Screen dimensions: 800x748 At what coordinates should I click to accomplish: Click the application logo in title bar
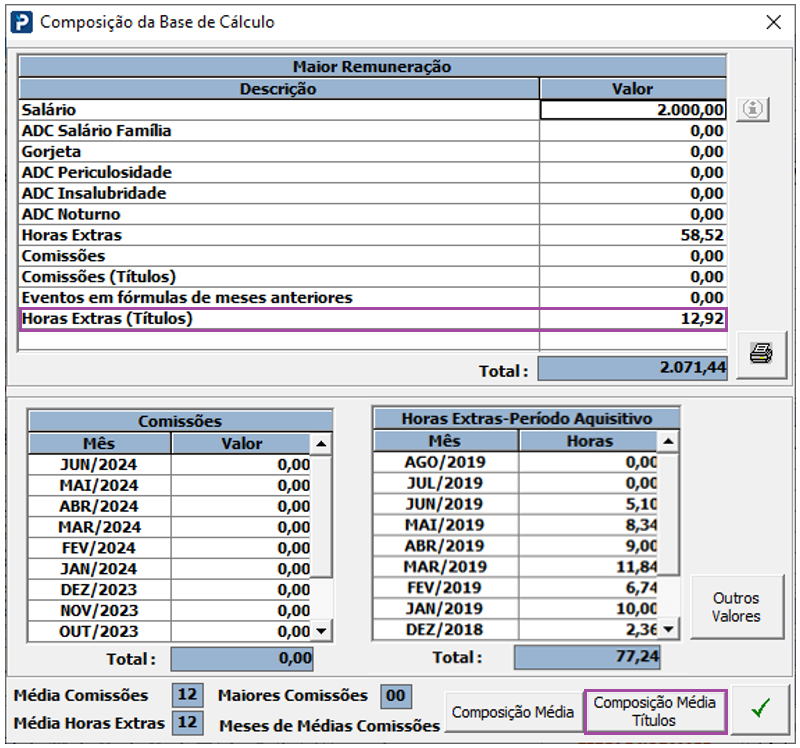(x=22, y=22)
